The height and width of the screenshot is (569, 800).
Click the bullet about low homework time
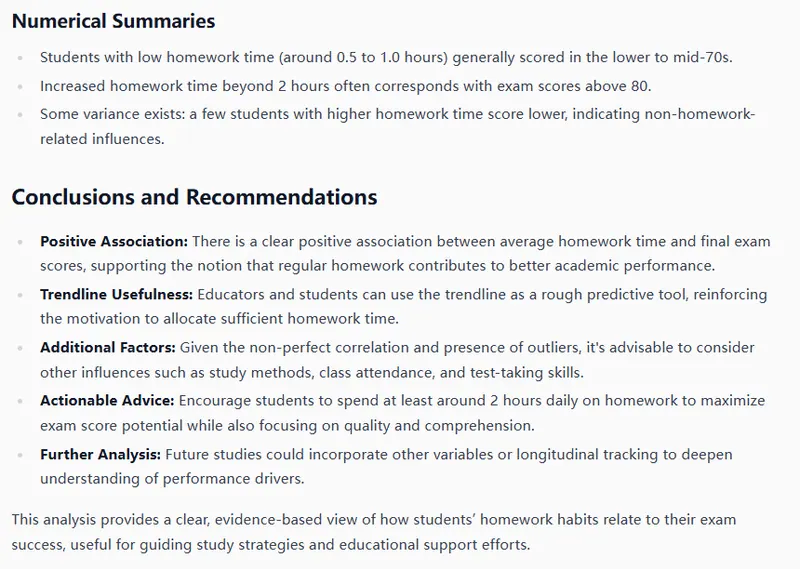coord(385,58)
